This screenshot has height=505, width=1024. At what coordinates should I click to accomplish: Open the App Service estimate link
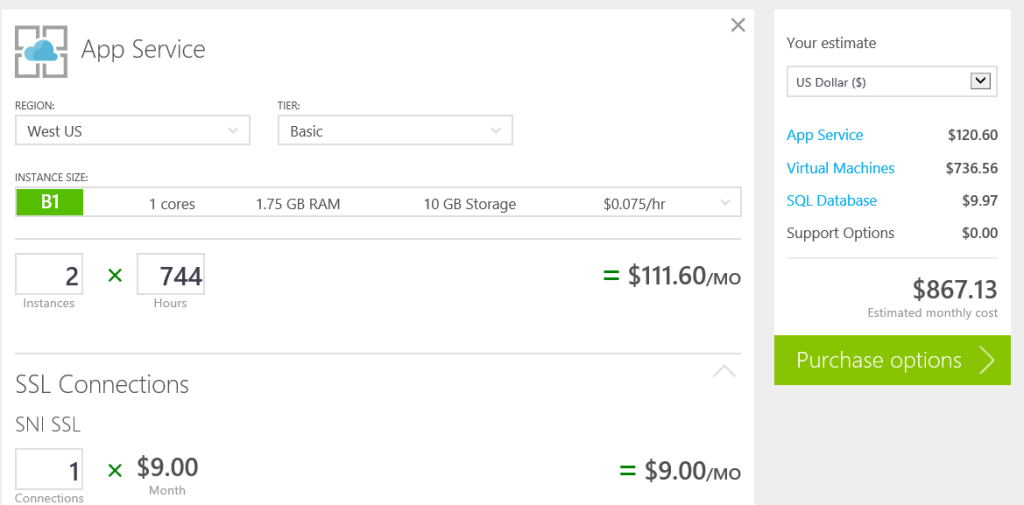825,135
